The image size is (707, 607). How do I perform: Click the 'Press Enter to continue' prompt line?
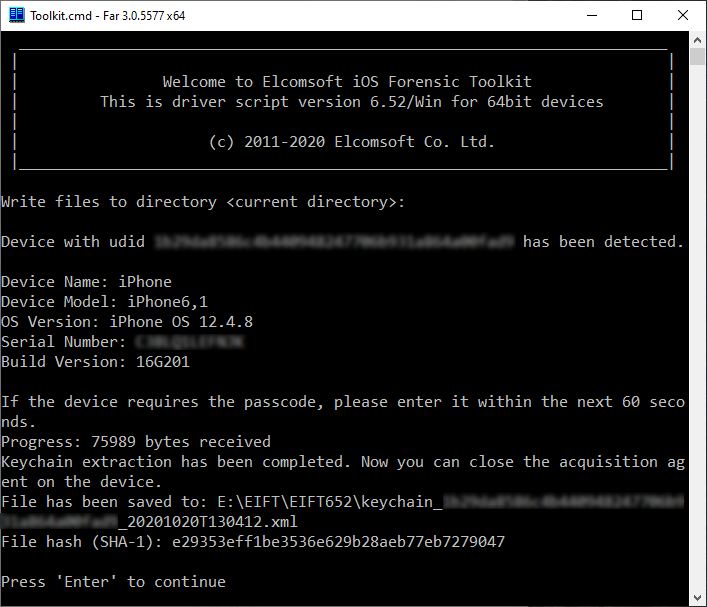tap(113, 582)
